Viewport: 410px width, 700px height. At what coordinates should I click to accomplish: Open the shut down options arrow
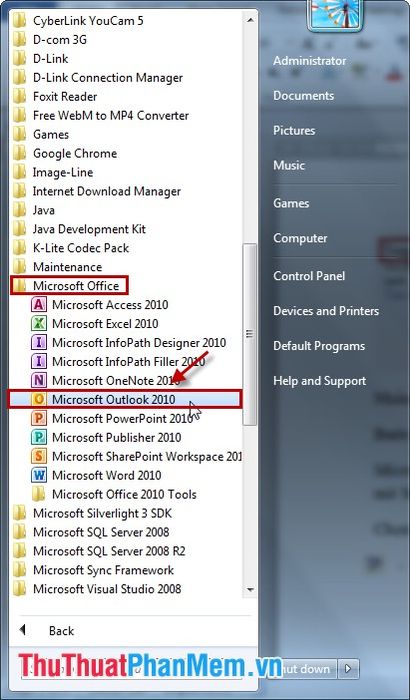point(348,668)
